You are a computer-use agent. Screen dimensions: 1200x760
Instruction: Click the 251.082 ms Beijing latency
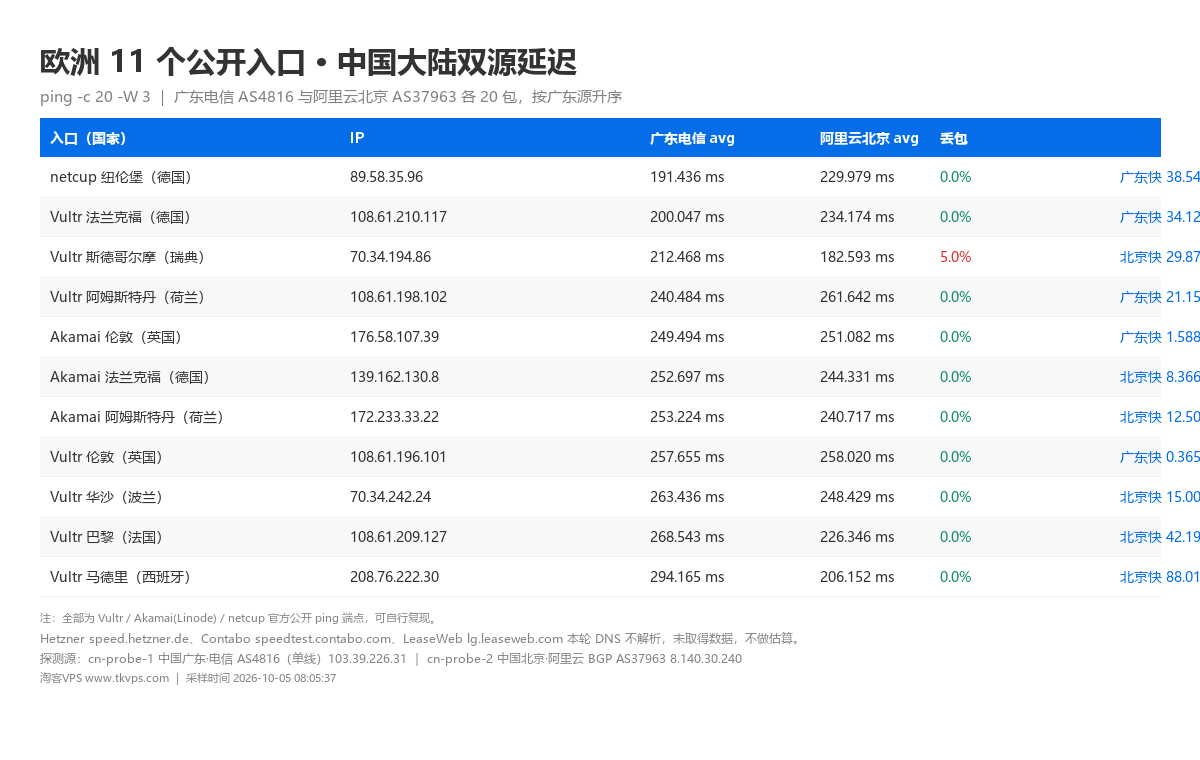[x=857, y=337]
